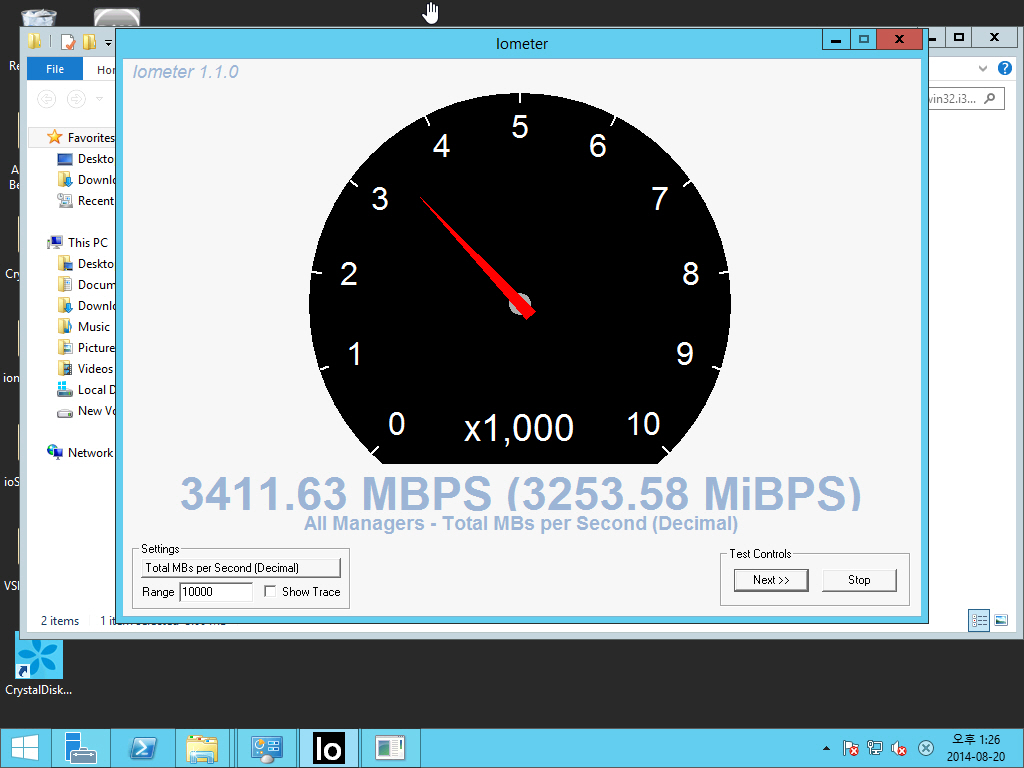
Task: Switch Explorer to the details view button
Action: tap(979, 620)
